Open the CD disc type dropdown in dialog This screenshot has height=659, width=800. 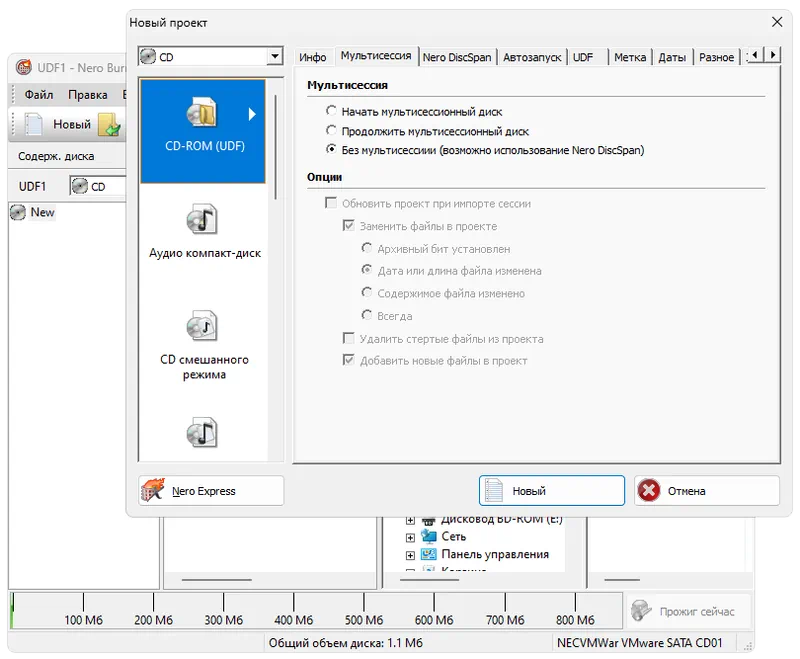click(x=274, y=56)
